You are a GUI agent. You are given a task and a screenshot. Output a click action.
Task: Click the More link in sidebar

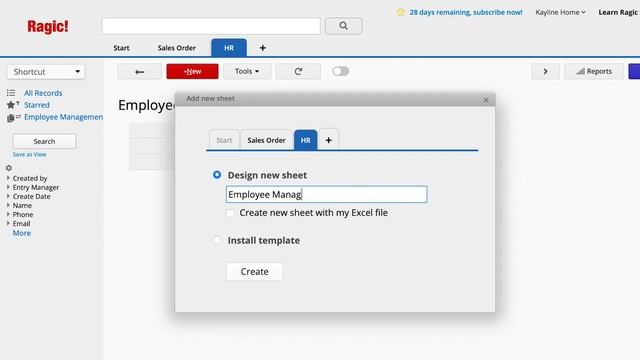click(22, 233)
